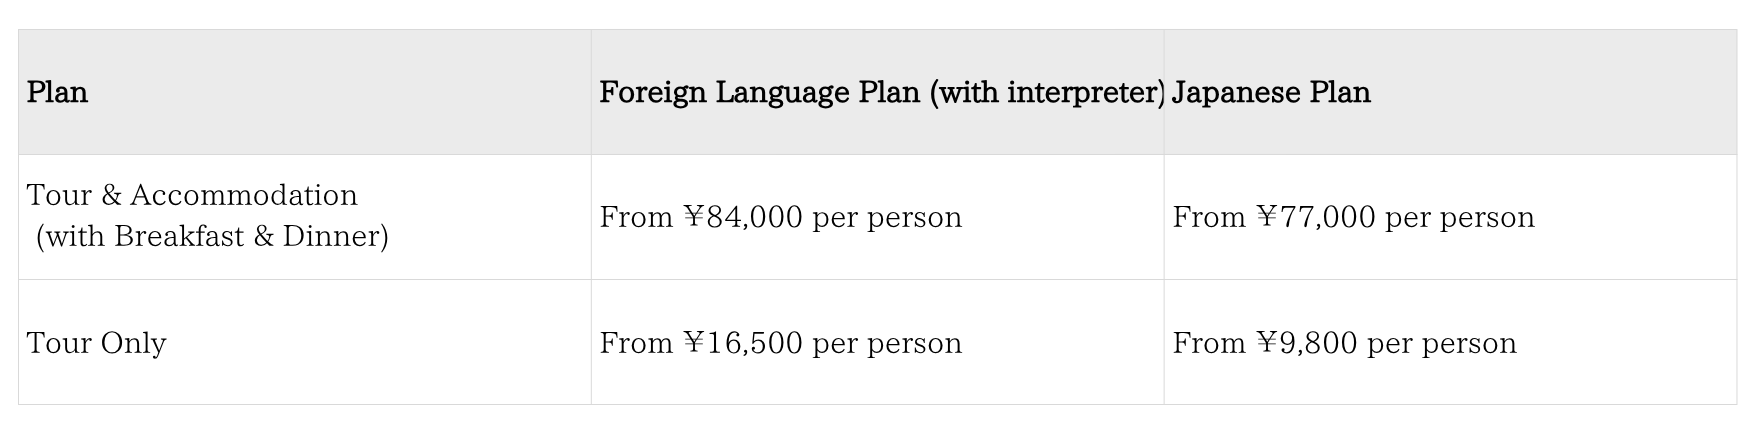Select the "Tour Only" row label

click(96, 343)
